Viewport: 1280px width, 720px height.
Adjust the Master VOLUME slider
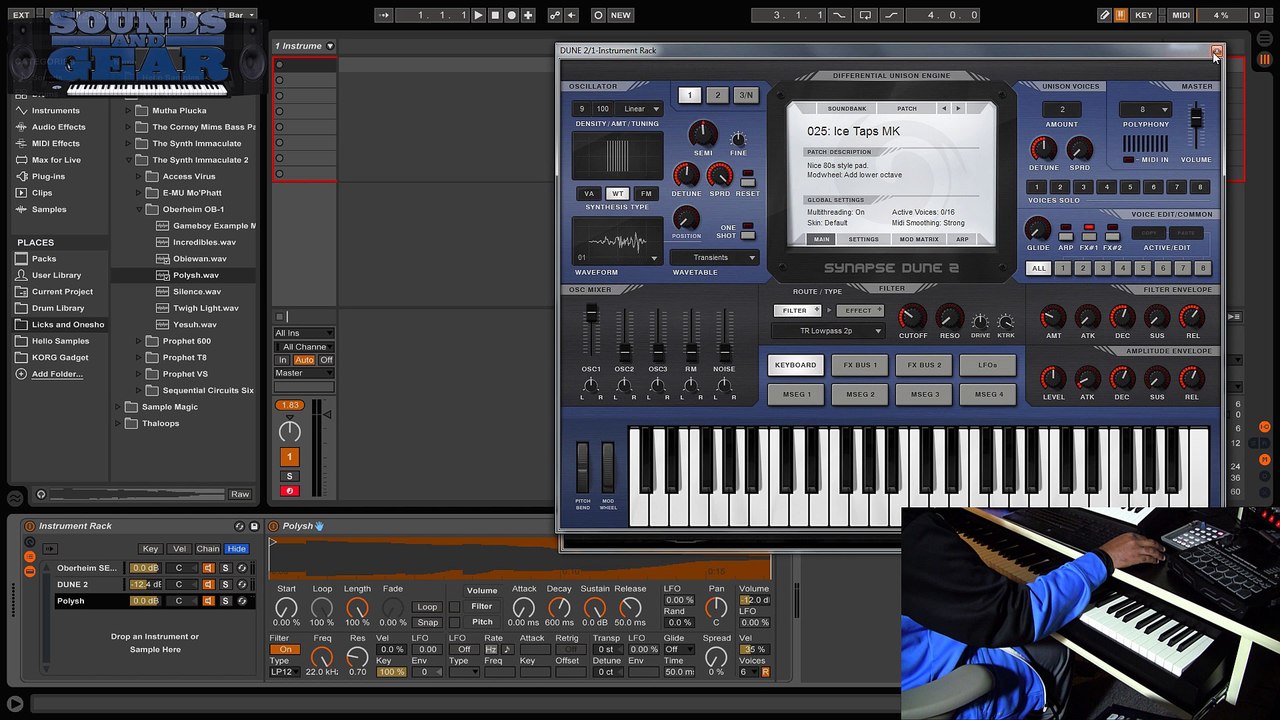pyautogui.click(x=1195, y=120)
